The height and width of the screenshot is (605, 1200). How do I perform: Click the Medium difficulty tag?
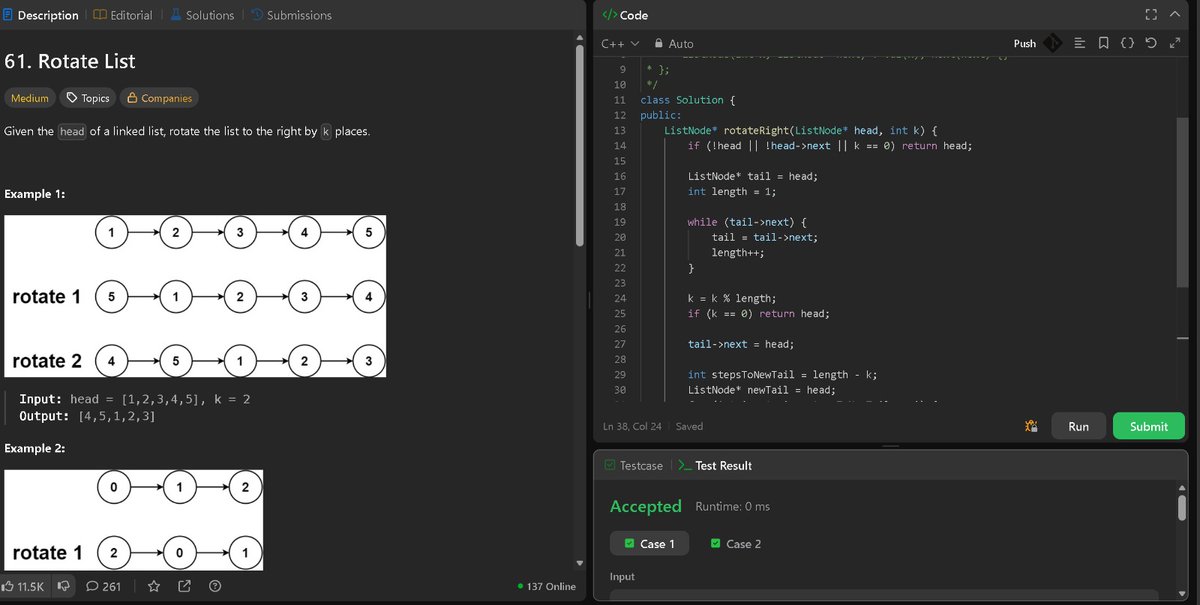pos(30,98)
